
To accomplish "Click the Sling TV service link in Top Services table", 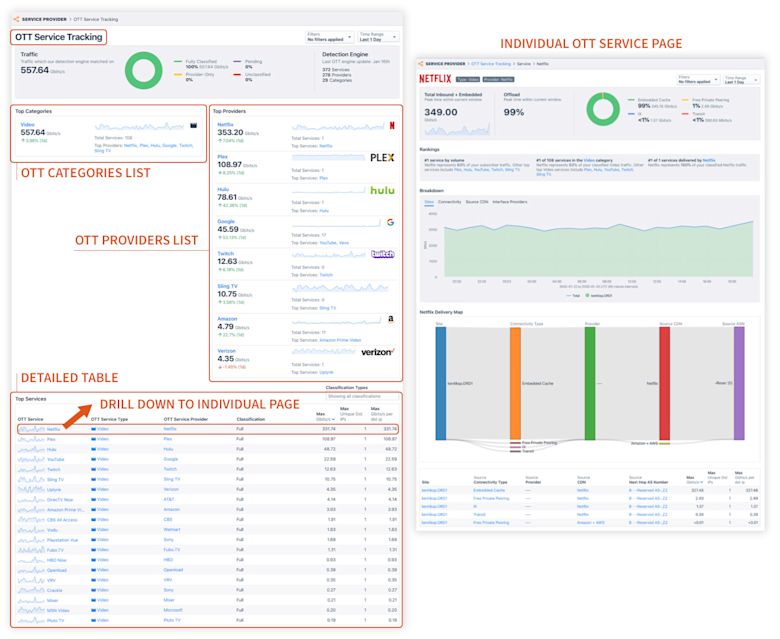I will tap(55, 480).
